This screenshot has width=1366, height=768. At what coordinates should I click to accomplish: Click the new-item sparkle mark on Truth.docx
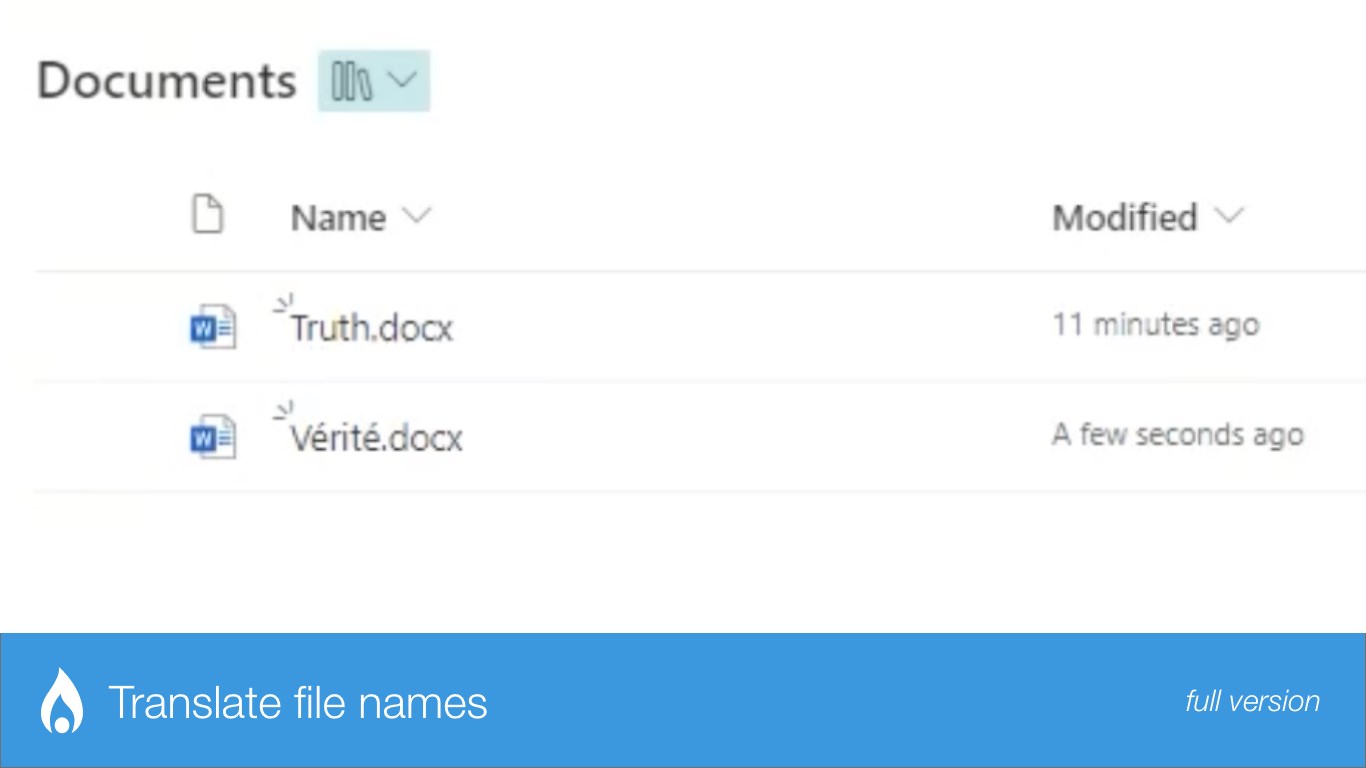point(283,302)
